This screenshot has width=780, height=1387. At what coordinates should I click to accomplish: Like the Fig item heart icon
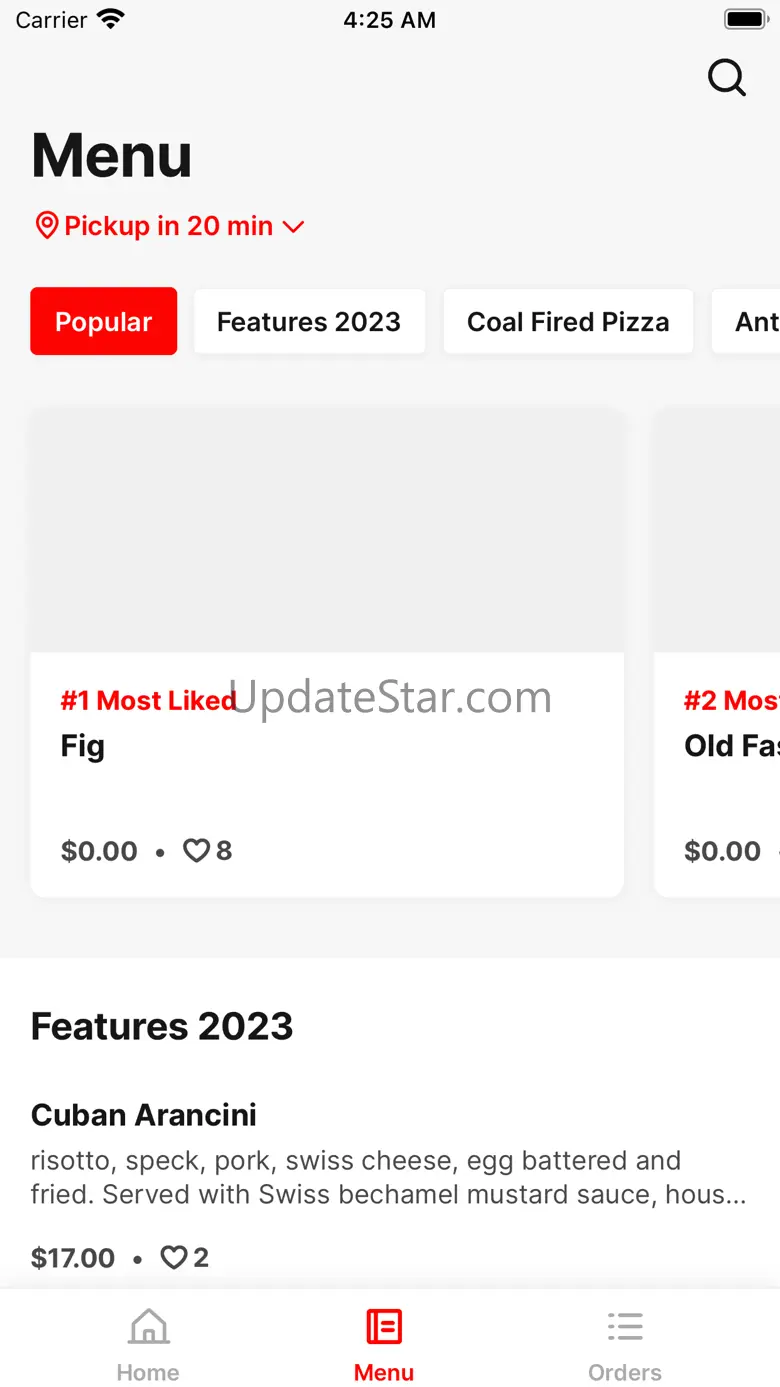(x=196, y=851)
